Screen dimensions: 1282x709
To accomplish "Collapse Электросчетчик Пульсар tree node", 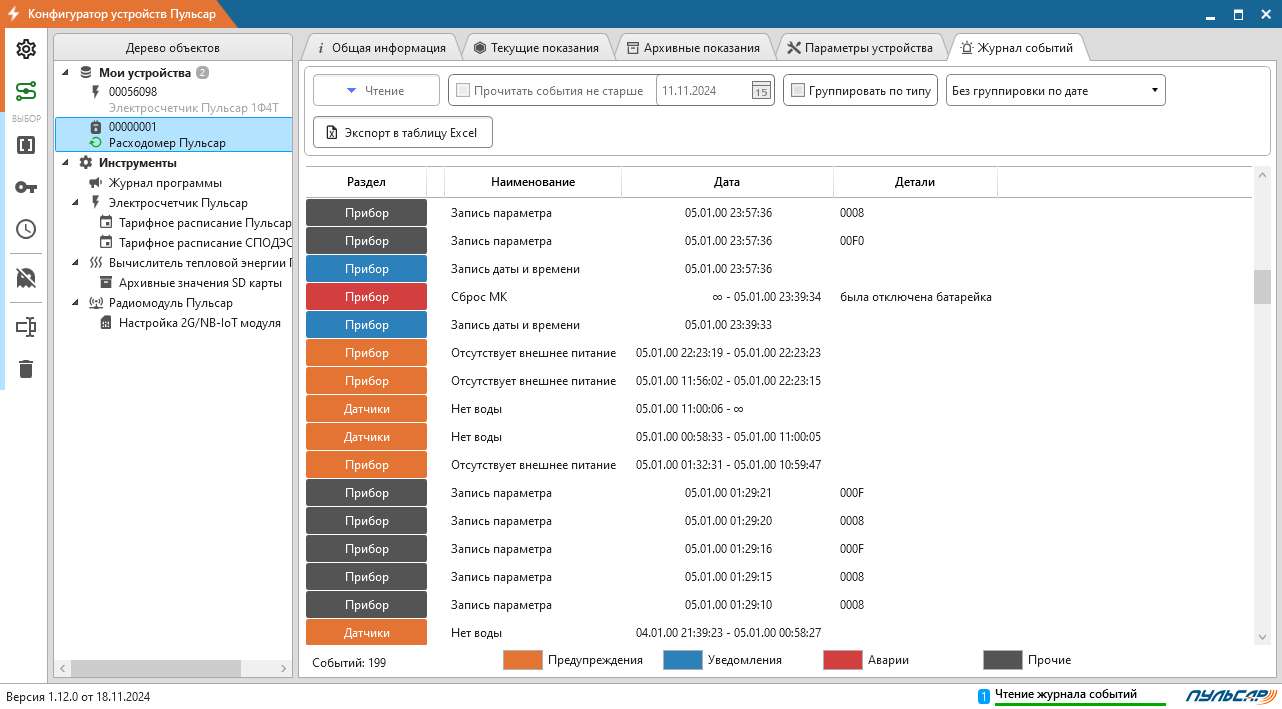I will (x=76, y=203).
